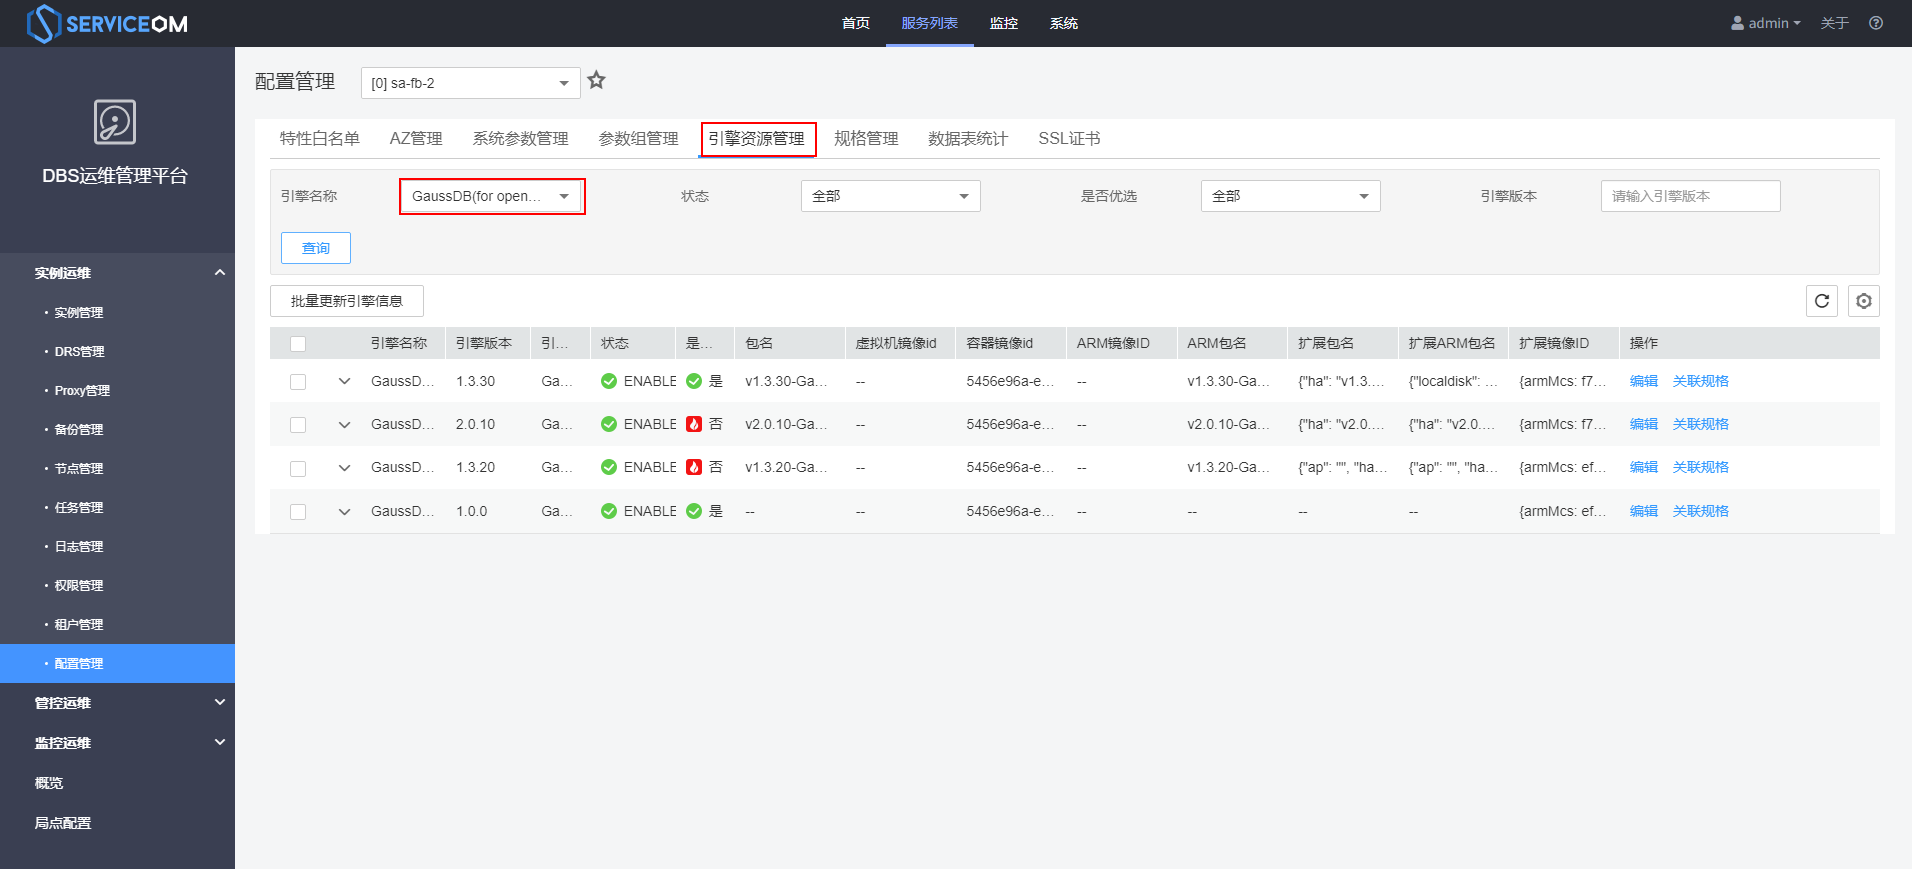This screenshot has width=1912, height=869.
Task: Switch to the 参数组管理 tab
Action: coord(638,138)
